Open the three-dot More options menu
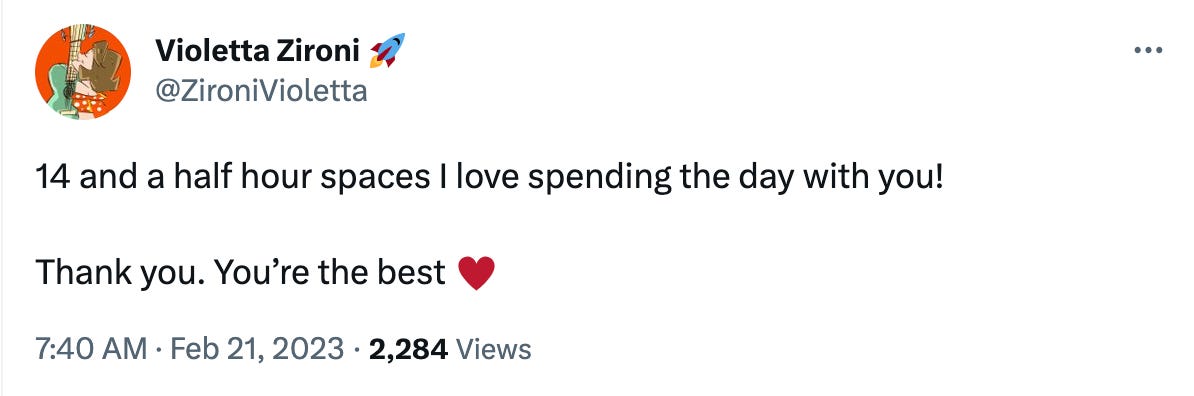The width and height of the screenshot is (1194, 396). (1148, 51)
